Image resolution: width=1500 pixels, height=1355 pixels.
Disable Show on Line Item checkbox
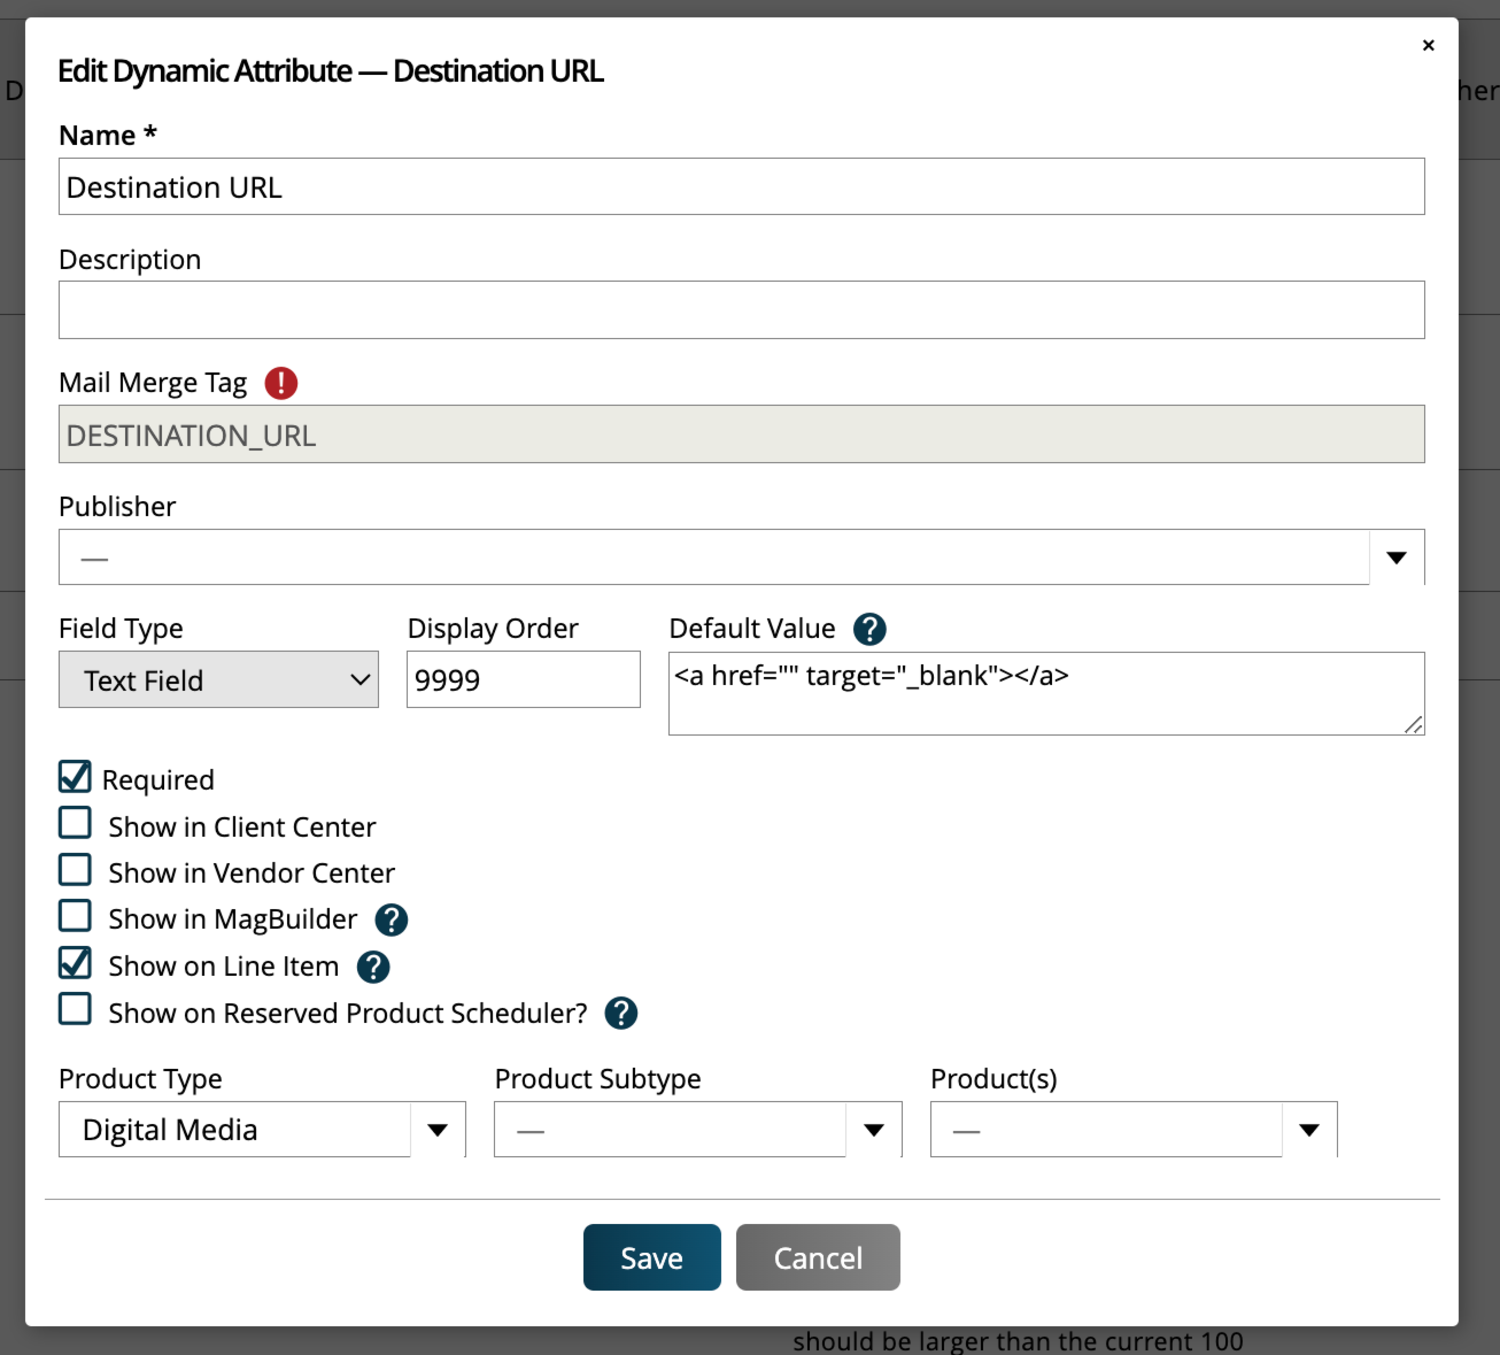click(75, 963)
